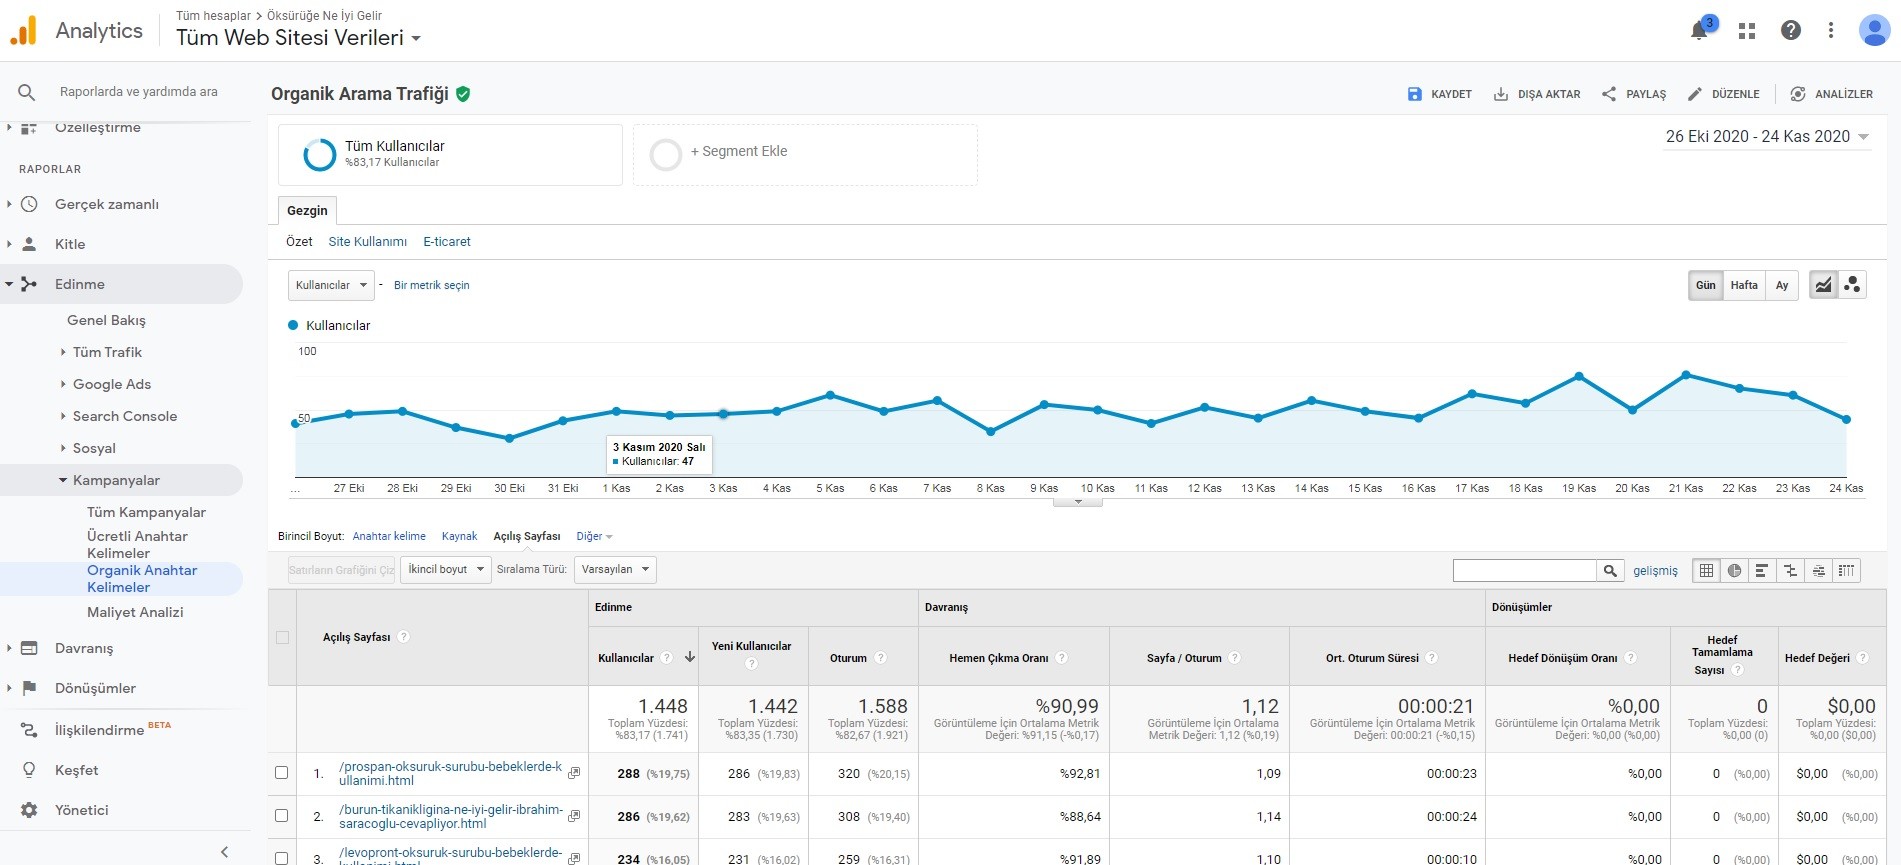1901x865 pixels.
Task: Select the pie chart table view icon
Action: click(1734, 570)
